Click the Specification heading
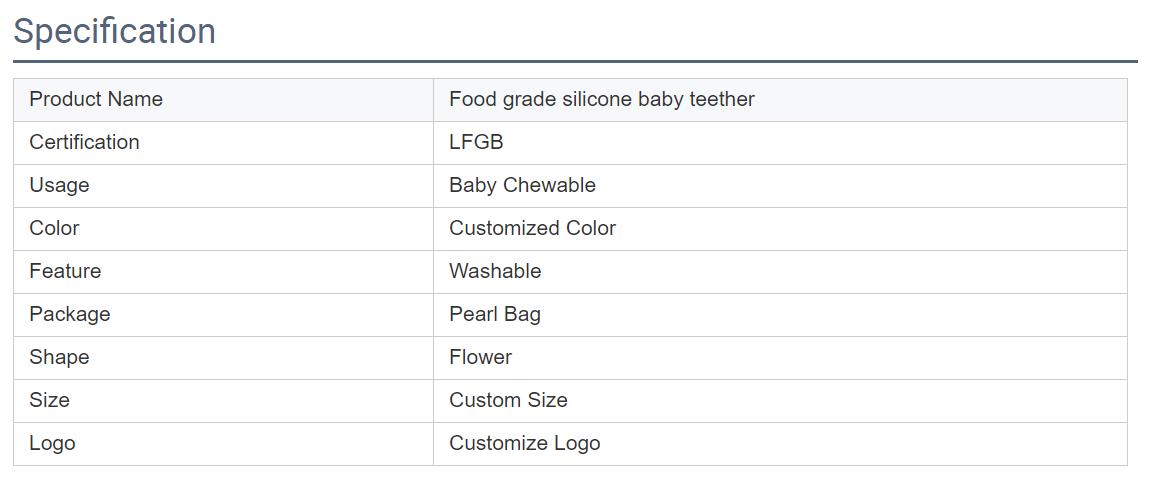This screenshot has width=1163, height=488. (x=115, y=32)
